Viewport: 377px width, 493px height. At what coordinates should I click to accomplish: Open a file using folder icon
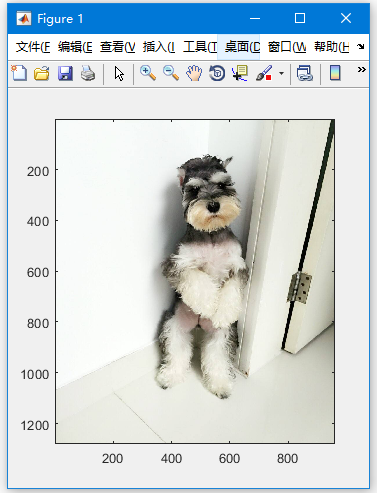point(42,73)
